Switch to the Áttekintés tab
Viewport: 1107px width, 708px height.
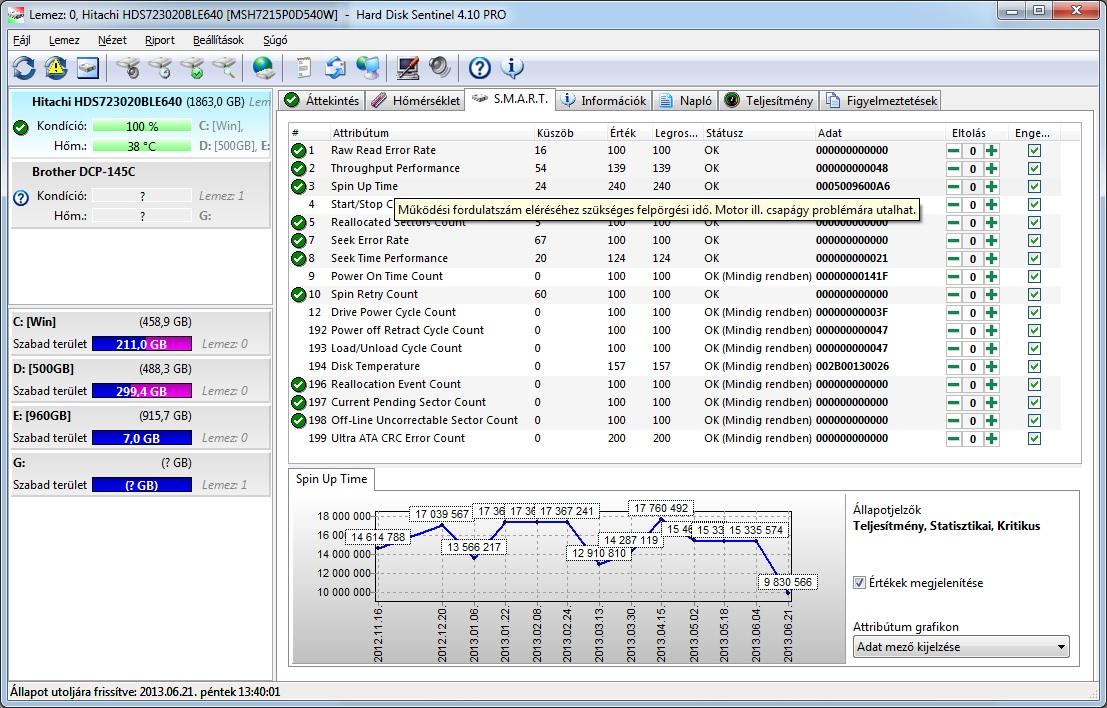[322, 101]
